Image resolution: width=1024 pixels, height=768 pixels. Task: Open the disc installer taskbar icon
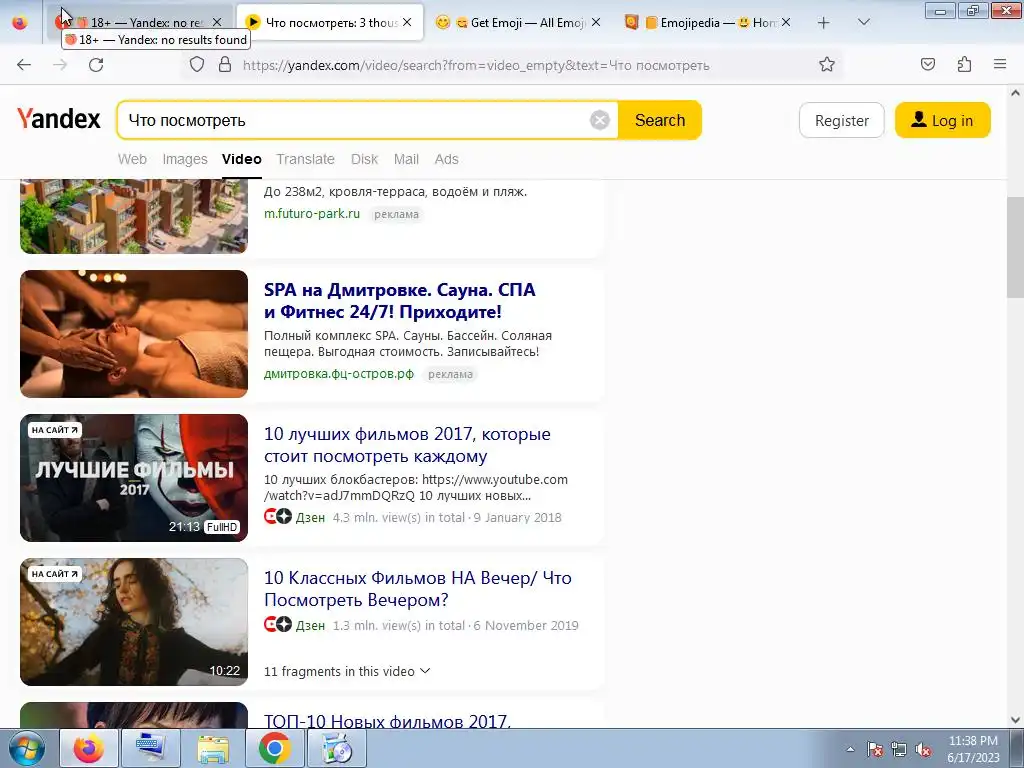pyautogui.click(x=337, y=748)
